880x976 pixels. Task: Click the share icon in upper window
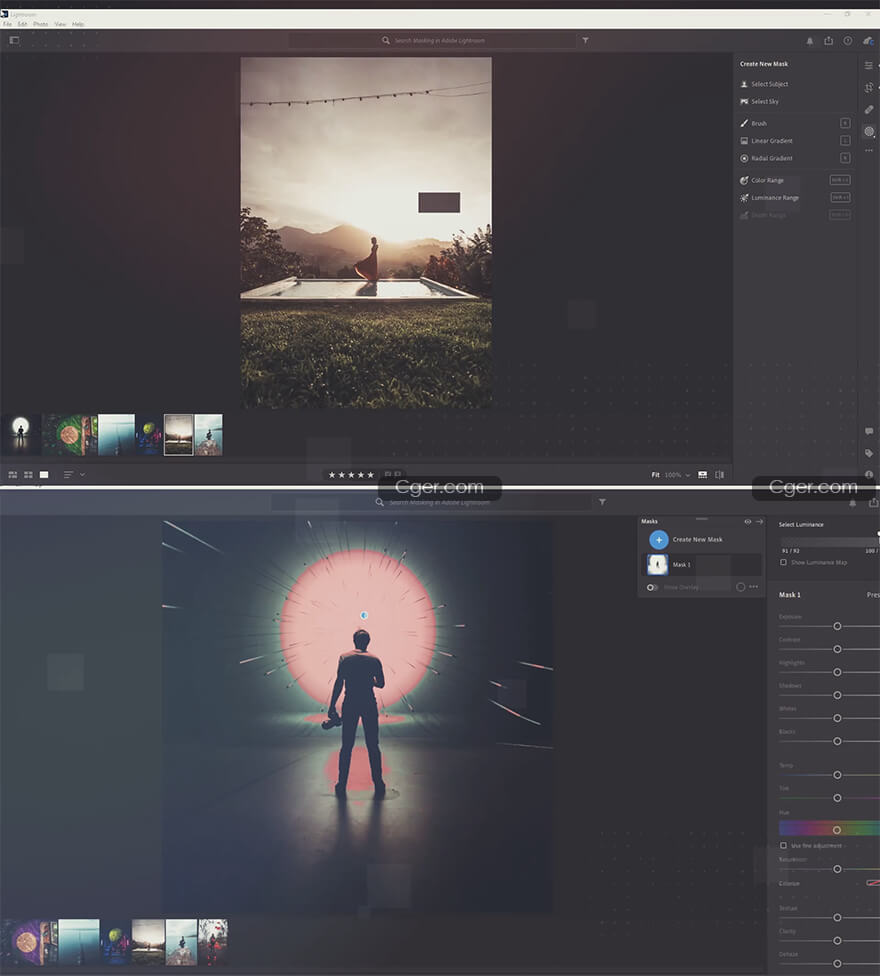click(x=828, y=40)
